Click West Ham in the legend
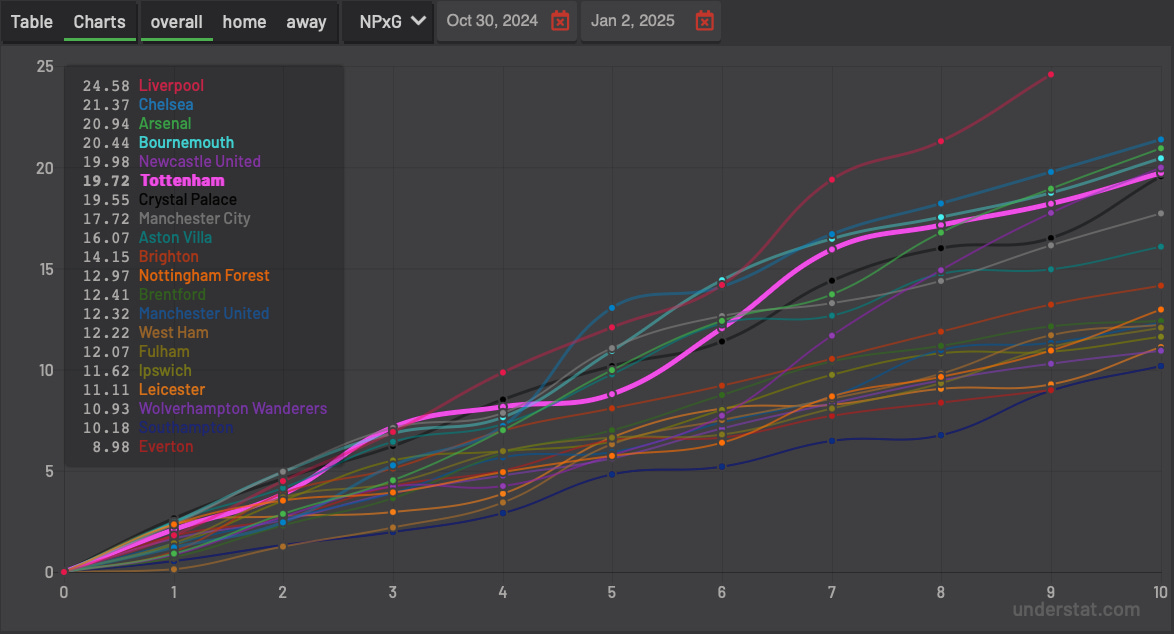Screen dimensions: 1174x634 (x=174, y=332)
